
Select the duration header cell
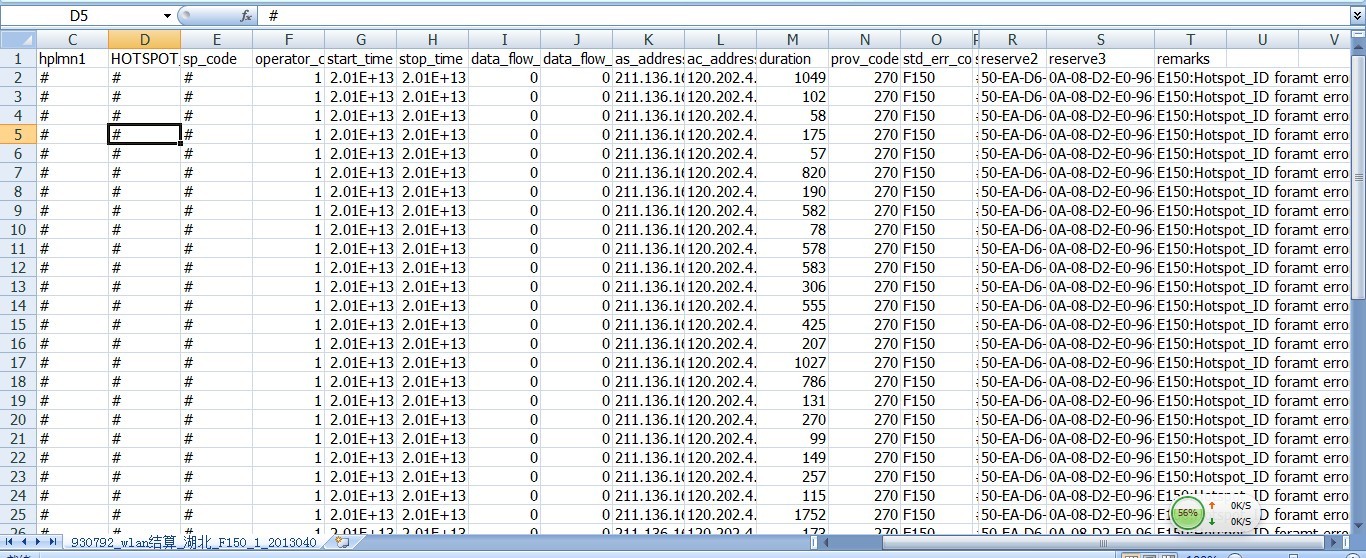point(792,59)
